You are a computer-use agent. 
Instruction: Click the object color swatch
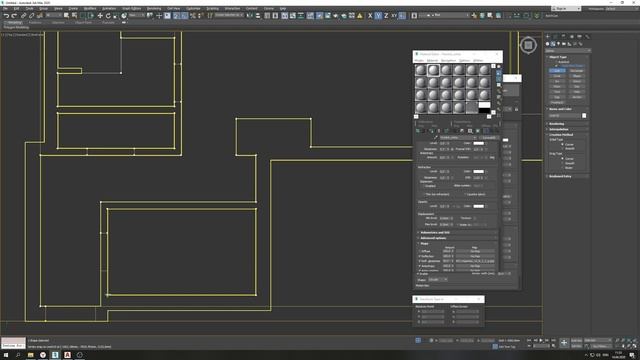click(x=584, y=116)
